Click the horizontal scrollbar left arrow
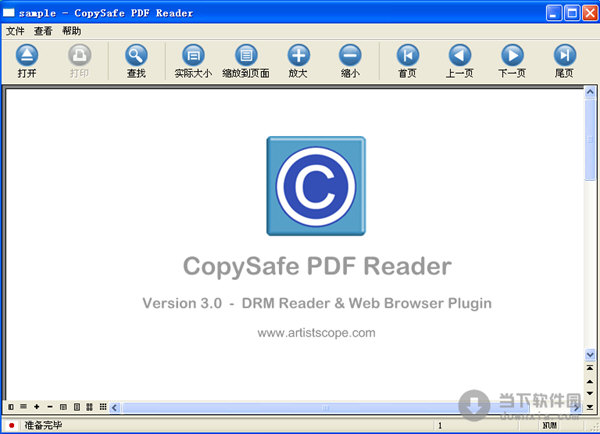 114,408
